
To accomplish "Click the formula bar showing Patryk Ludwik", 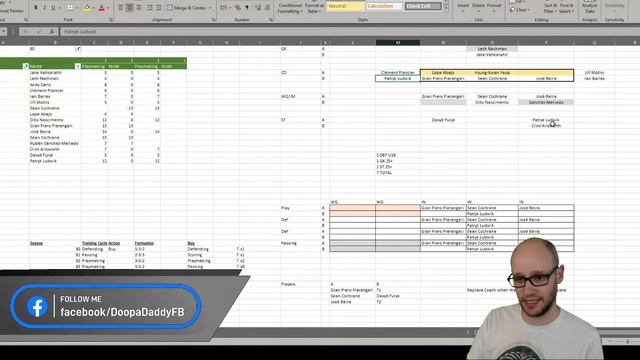I will pyautogui.click(x=349, y=31).
